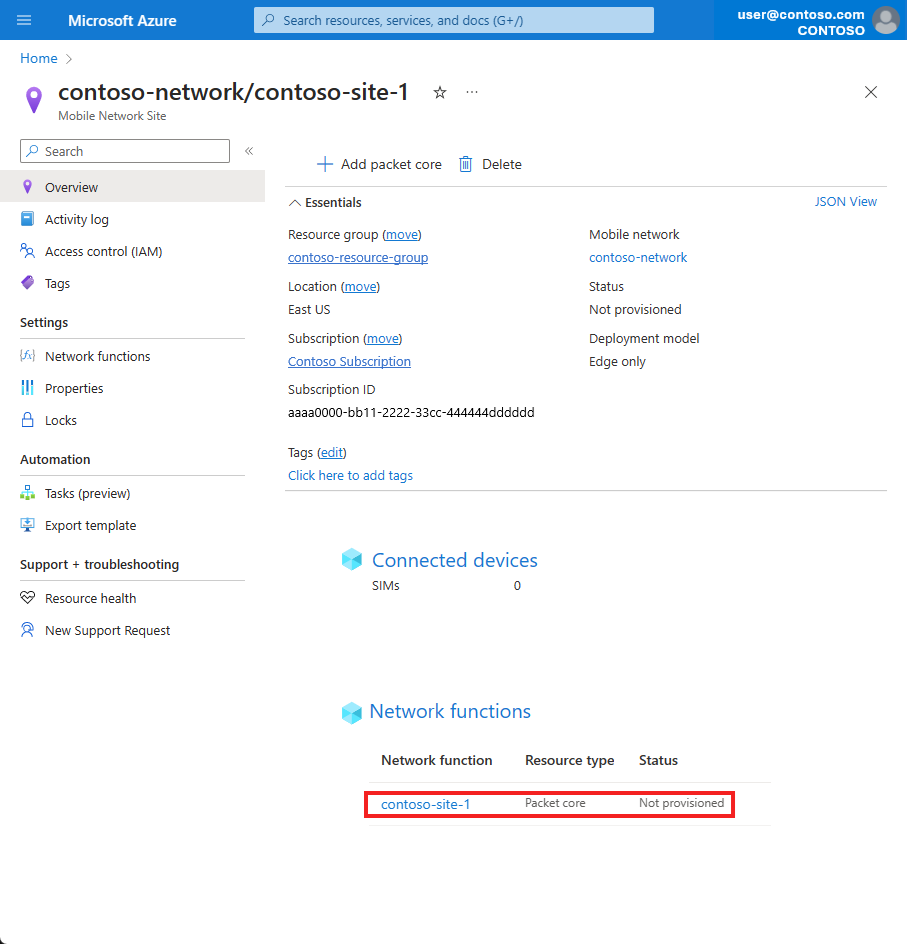Viewport: 907px width, 944px height.
Task: Click user@contoso.com account label
Action: pyautogui.click(x=800, y=14)
